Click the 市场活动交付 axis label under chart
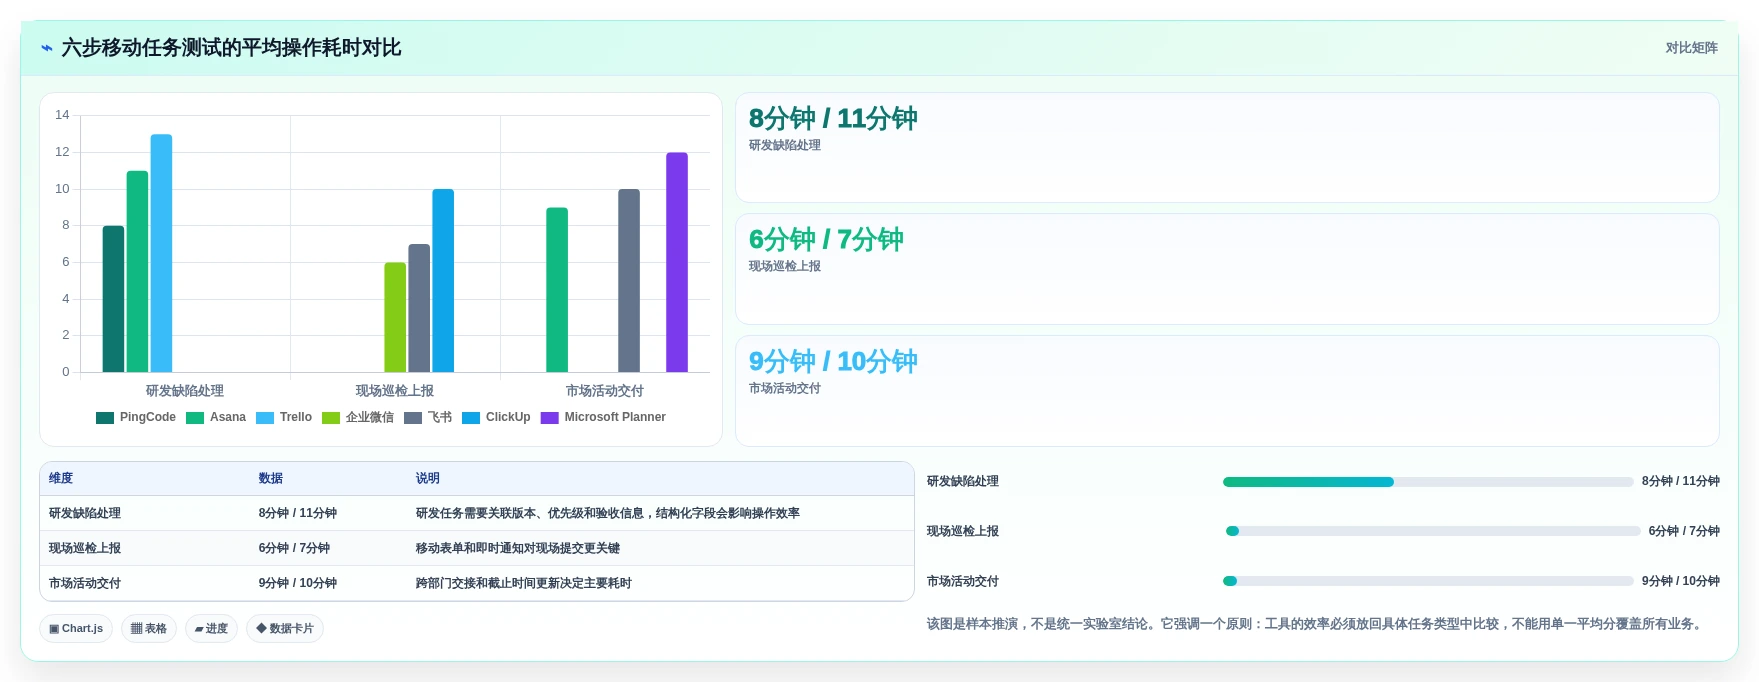Viewport: 1759px width, 682px height. point(605,391)
